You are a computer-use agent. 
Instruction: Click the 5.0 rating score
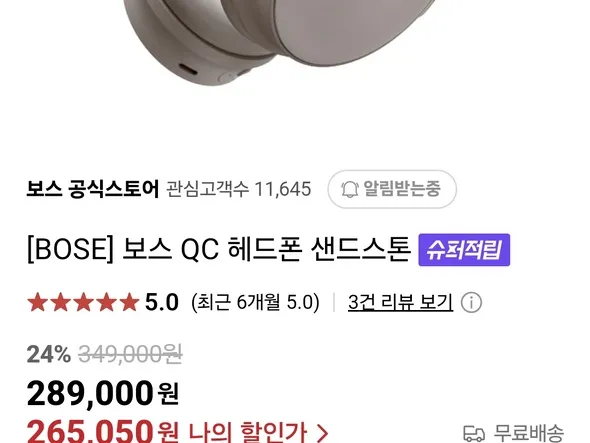click(x=162, y=302)
